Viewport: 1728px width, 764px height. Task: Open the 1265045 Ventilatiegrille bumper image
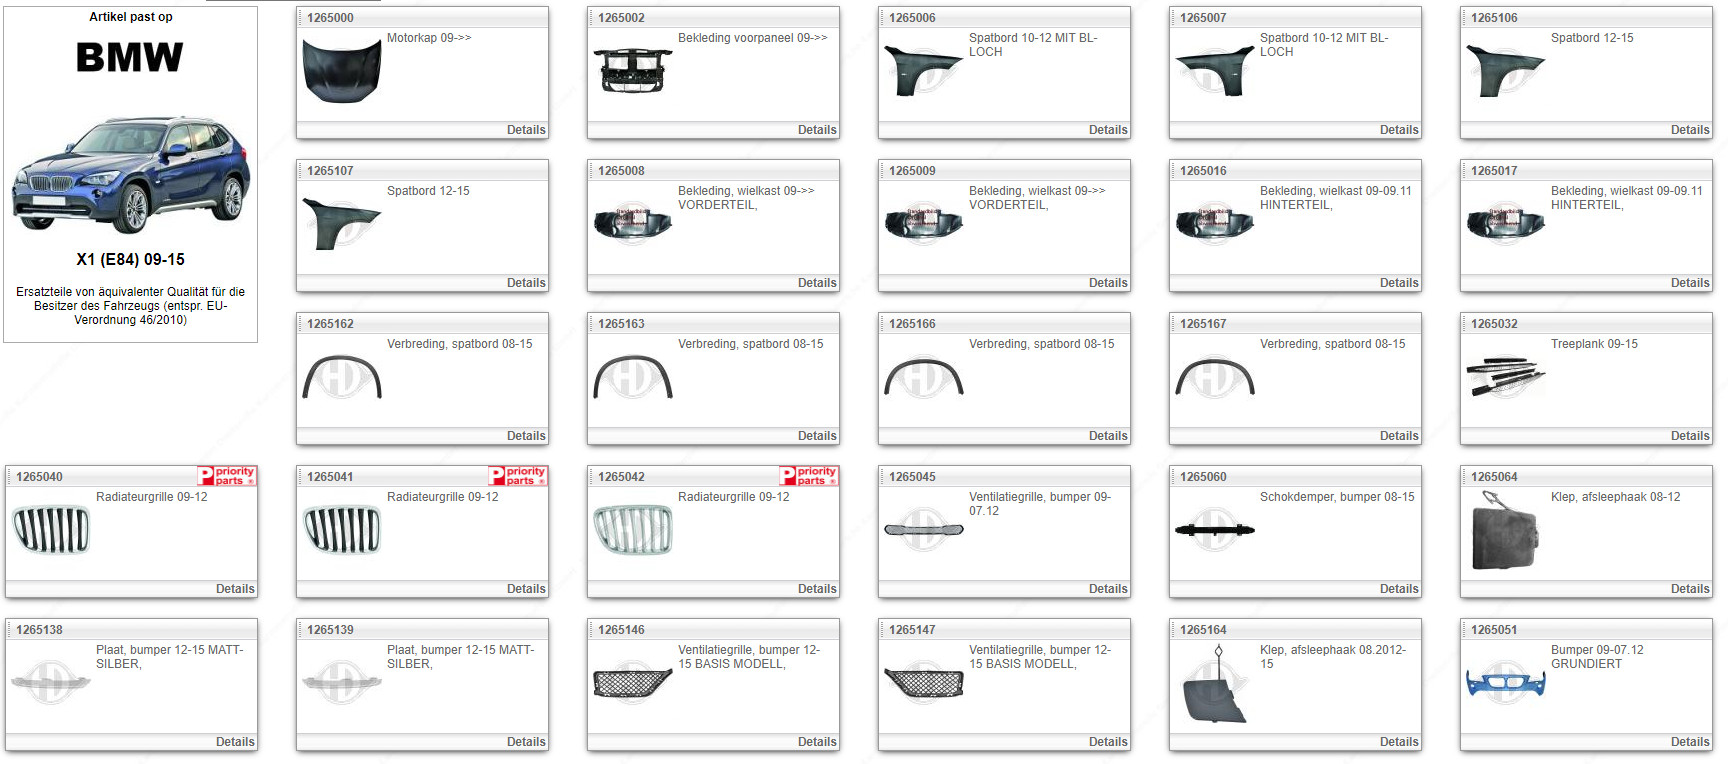(924, 530)
